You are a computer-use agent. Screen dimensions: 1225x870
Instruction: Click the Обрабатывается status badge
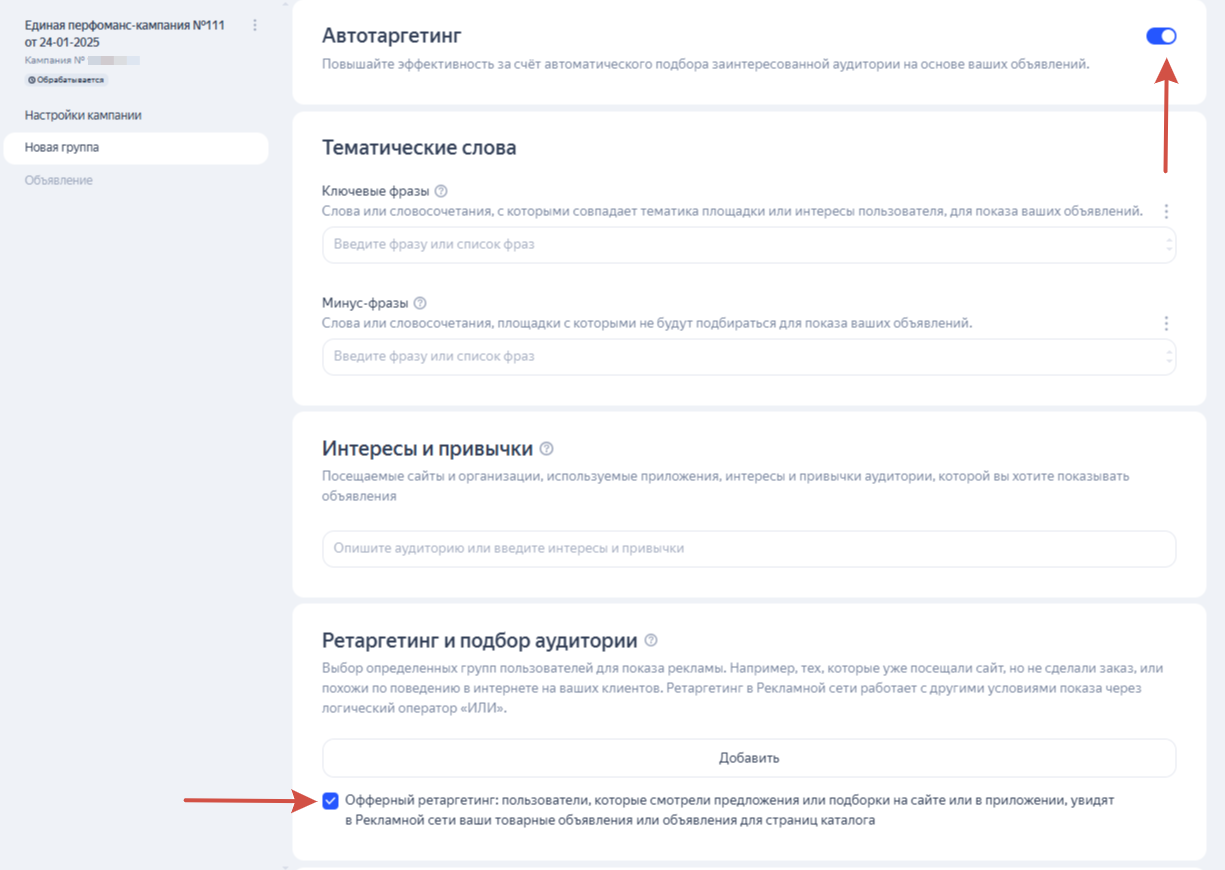66,79
